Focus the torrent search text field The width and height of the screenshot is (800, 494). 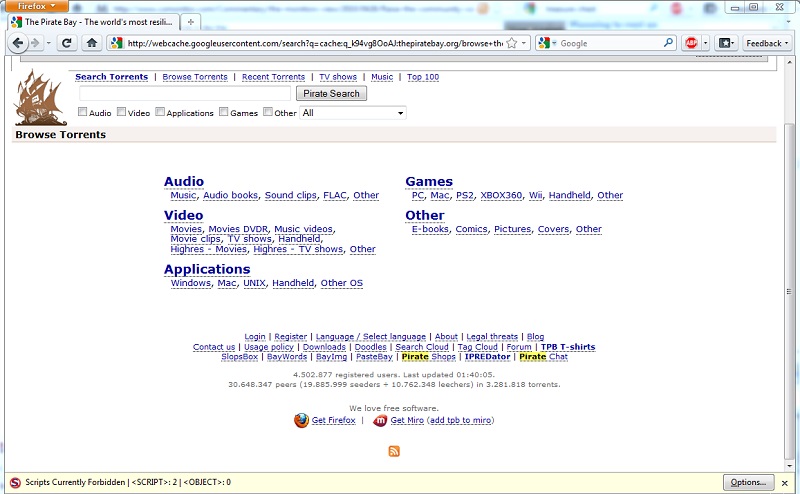(x=185, y=93)
